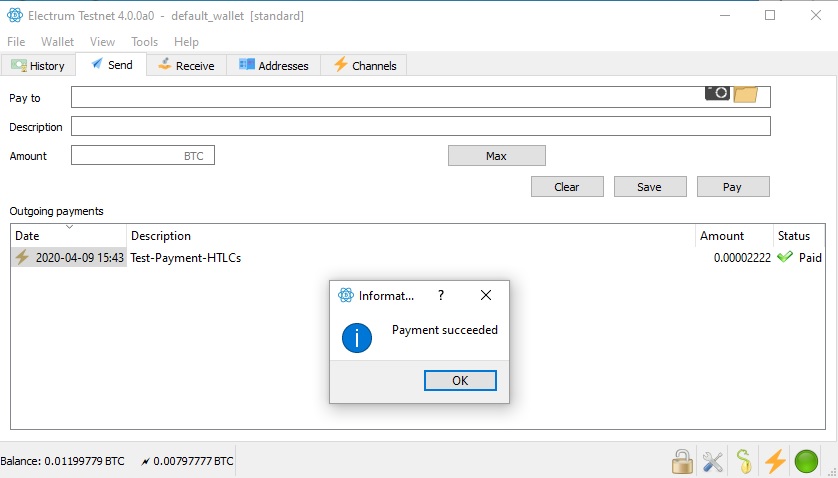Viewport: 838px width, 478px height.
Task: Maximize the Electrum window
Action: tap(770, 16)
